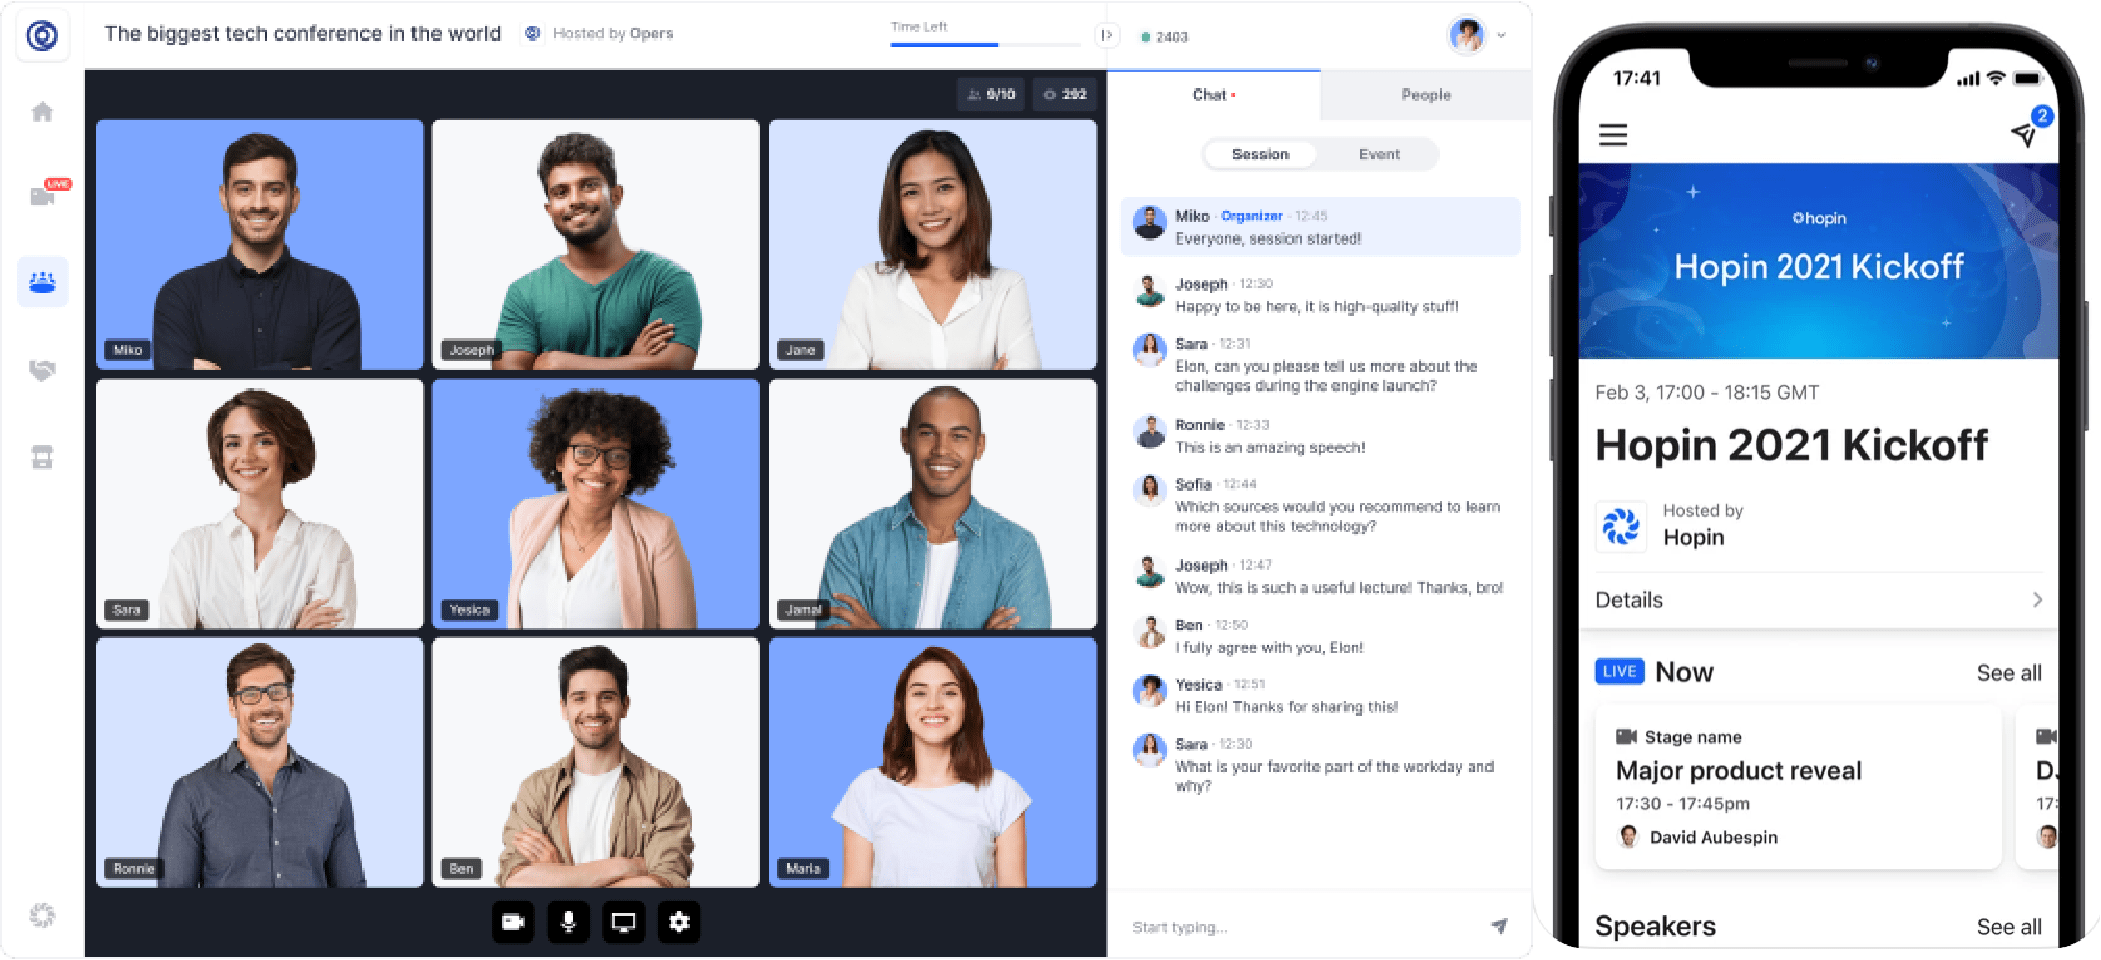This screenshot has height=960, width=2101.
Task: Click Ronnie's avatar in the chat
Action: [x=1150, y=432]
